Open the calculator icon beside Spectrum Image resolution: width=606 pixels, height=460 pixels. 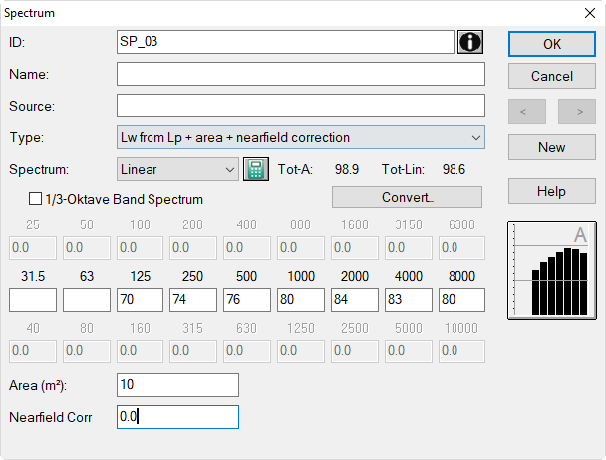pyautogui.click(x=255, y=169)
